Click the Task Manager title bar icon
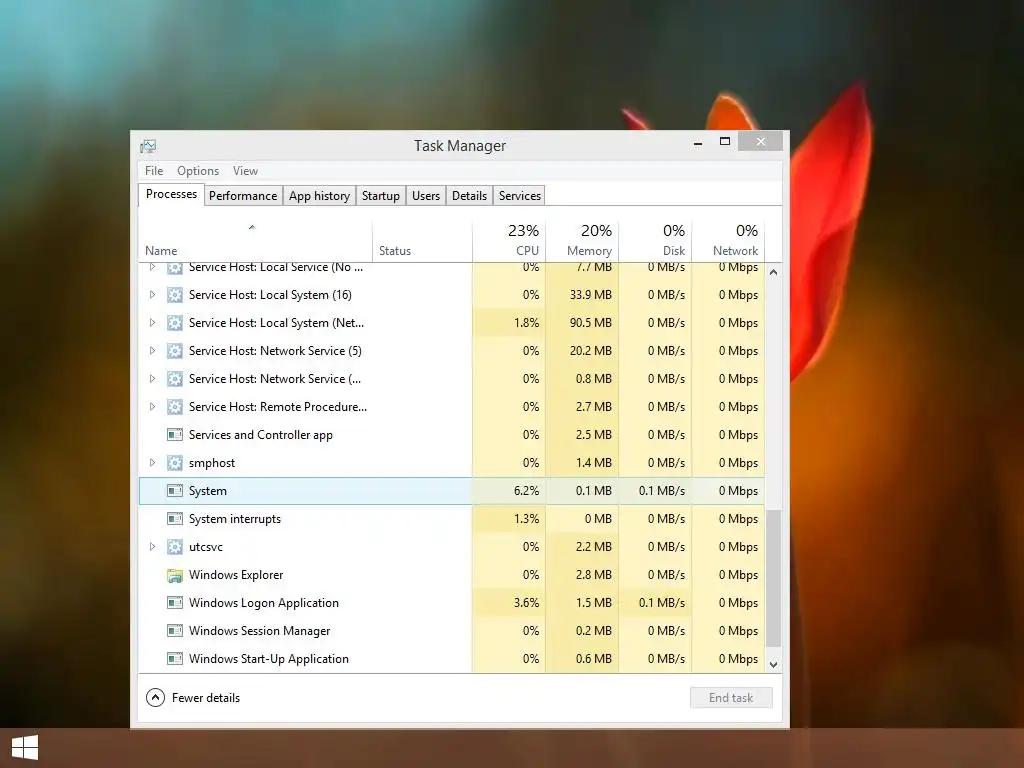Viewport: 1024px width, 768px height. click(x=148, y=146)
